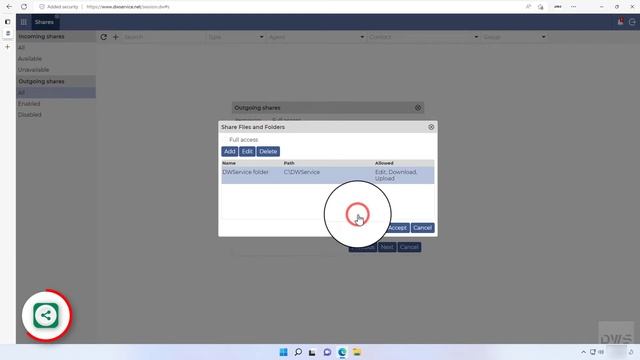
Task: Open the DWService apps grid menu
Action: [x=24, y=22]
